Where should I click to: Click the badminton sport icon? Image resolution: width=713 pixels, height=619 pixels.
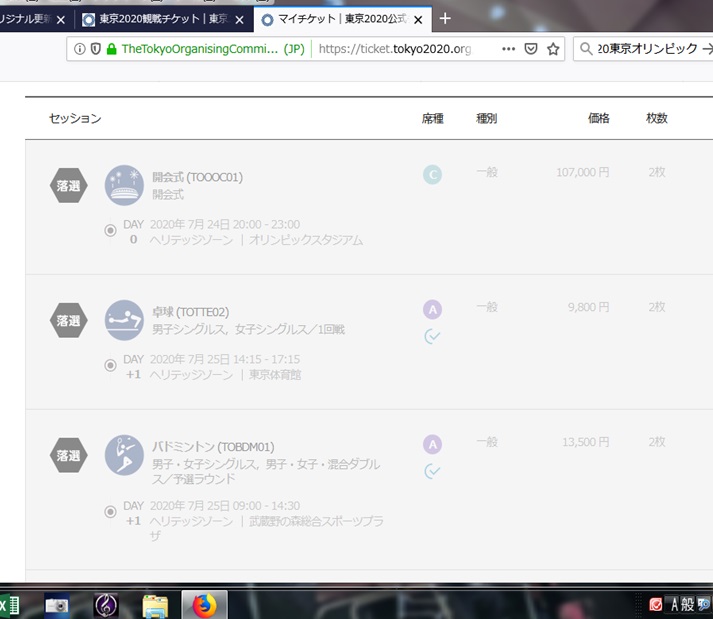(x=124, y=455)
